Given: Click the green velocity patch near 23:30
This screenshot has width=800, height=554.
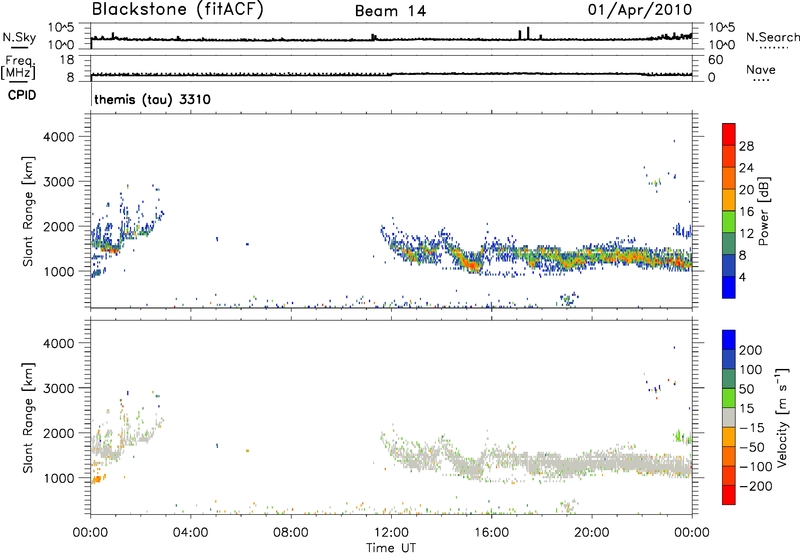Looking at the screenshot, I should pos(681,437).
